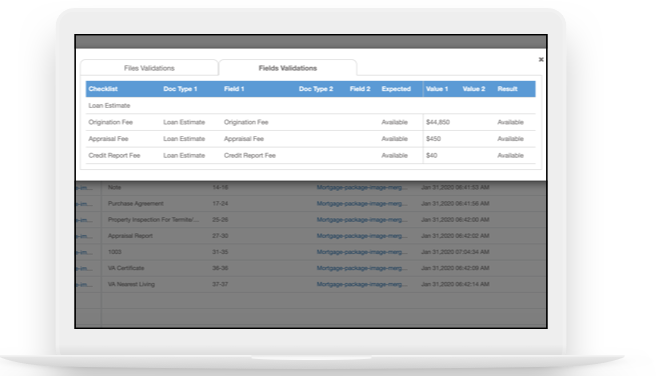Select the Loan Estimate group row
The height and width of the screenshot is (376, 656).
[x=310, y=105]
